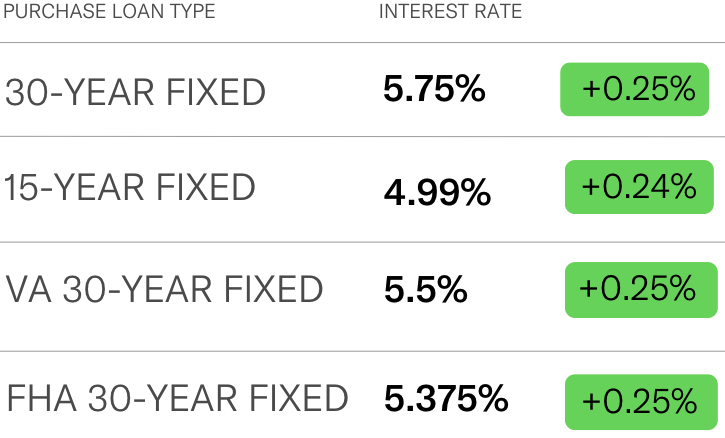Open the VA 30-Year Fixed loan label
725x438 pixels.
coord(164,289)
